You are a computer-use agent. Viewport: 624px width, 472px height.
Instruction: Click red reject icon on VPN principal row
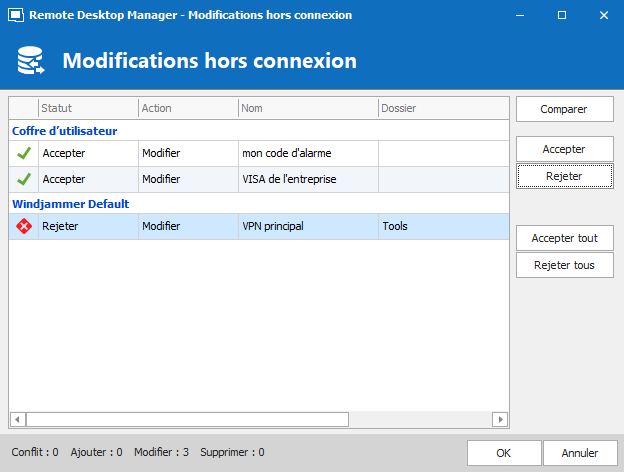pos(24,227)
